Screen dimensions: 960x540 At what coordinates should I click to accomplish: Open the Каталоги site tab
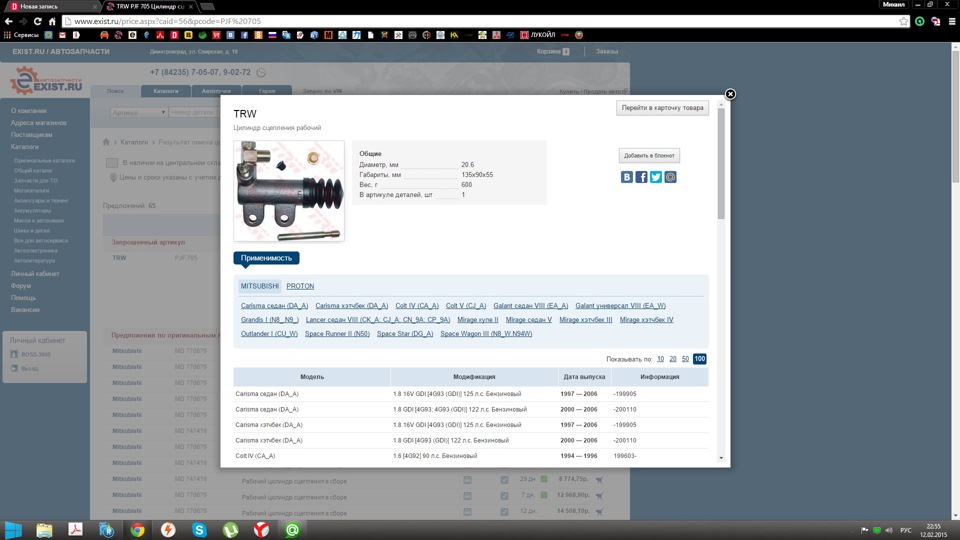tap(165, 91)
